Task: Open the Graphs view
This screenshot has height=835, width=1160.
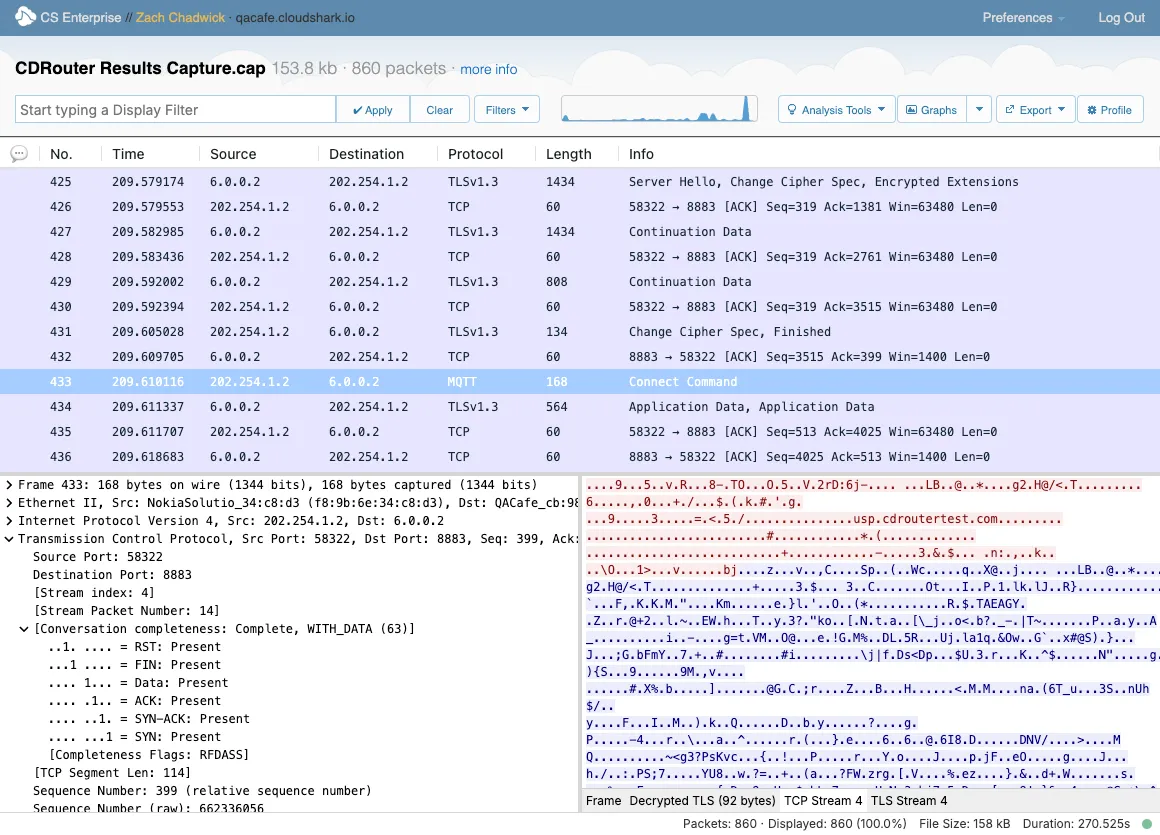Action: [930, 110]
